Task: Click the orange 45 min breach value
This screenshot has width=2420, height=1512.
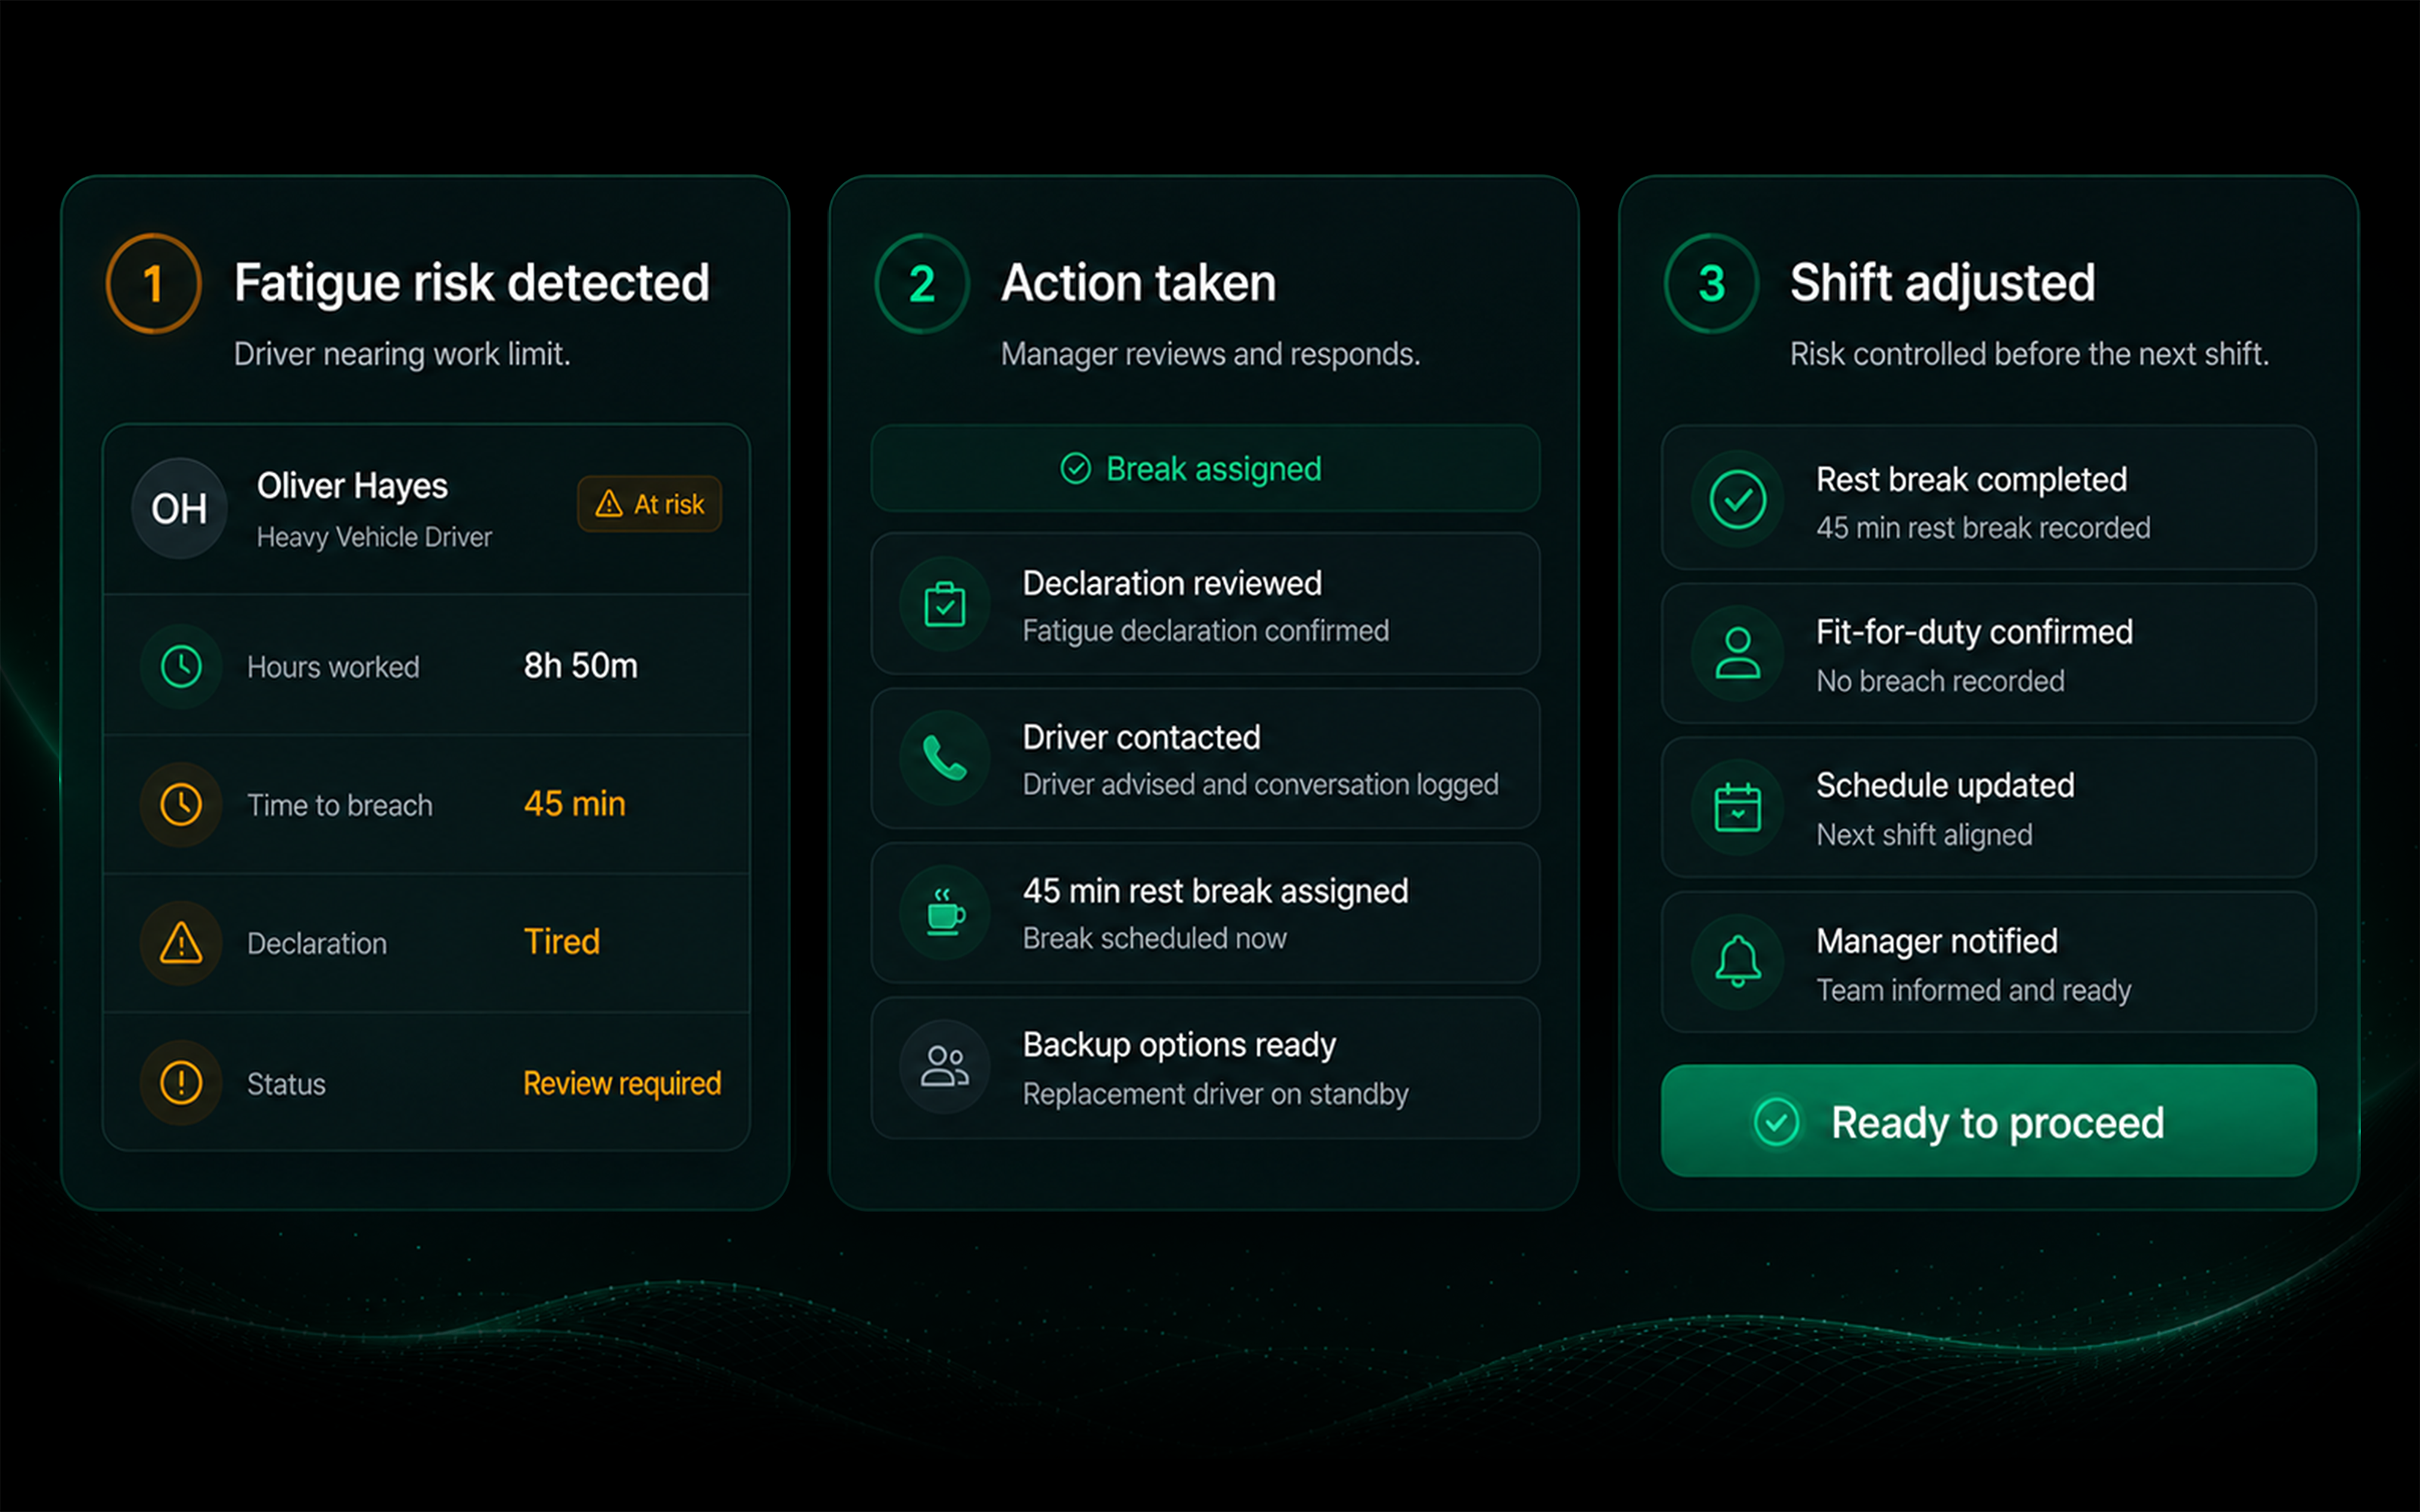Action: pos(575,803)
